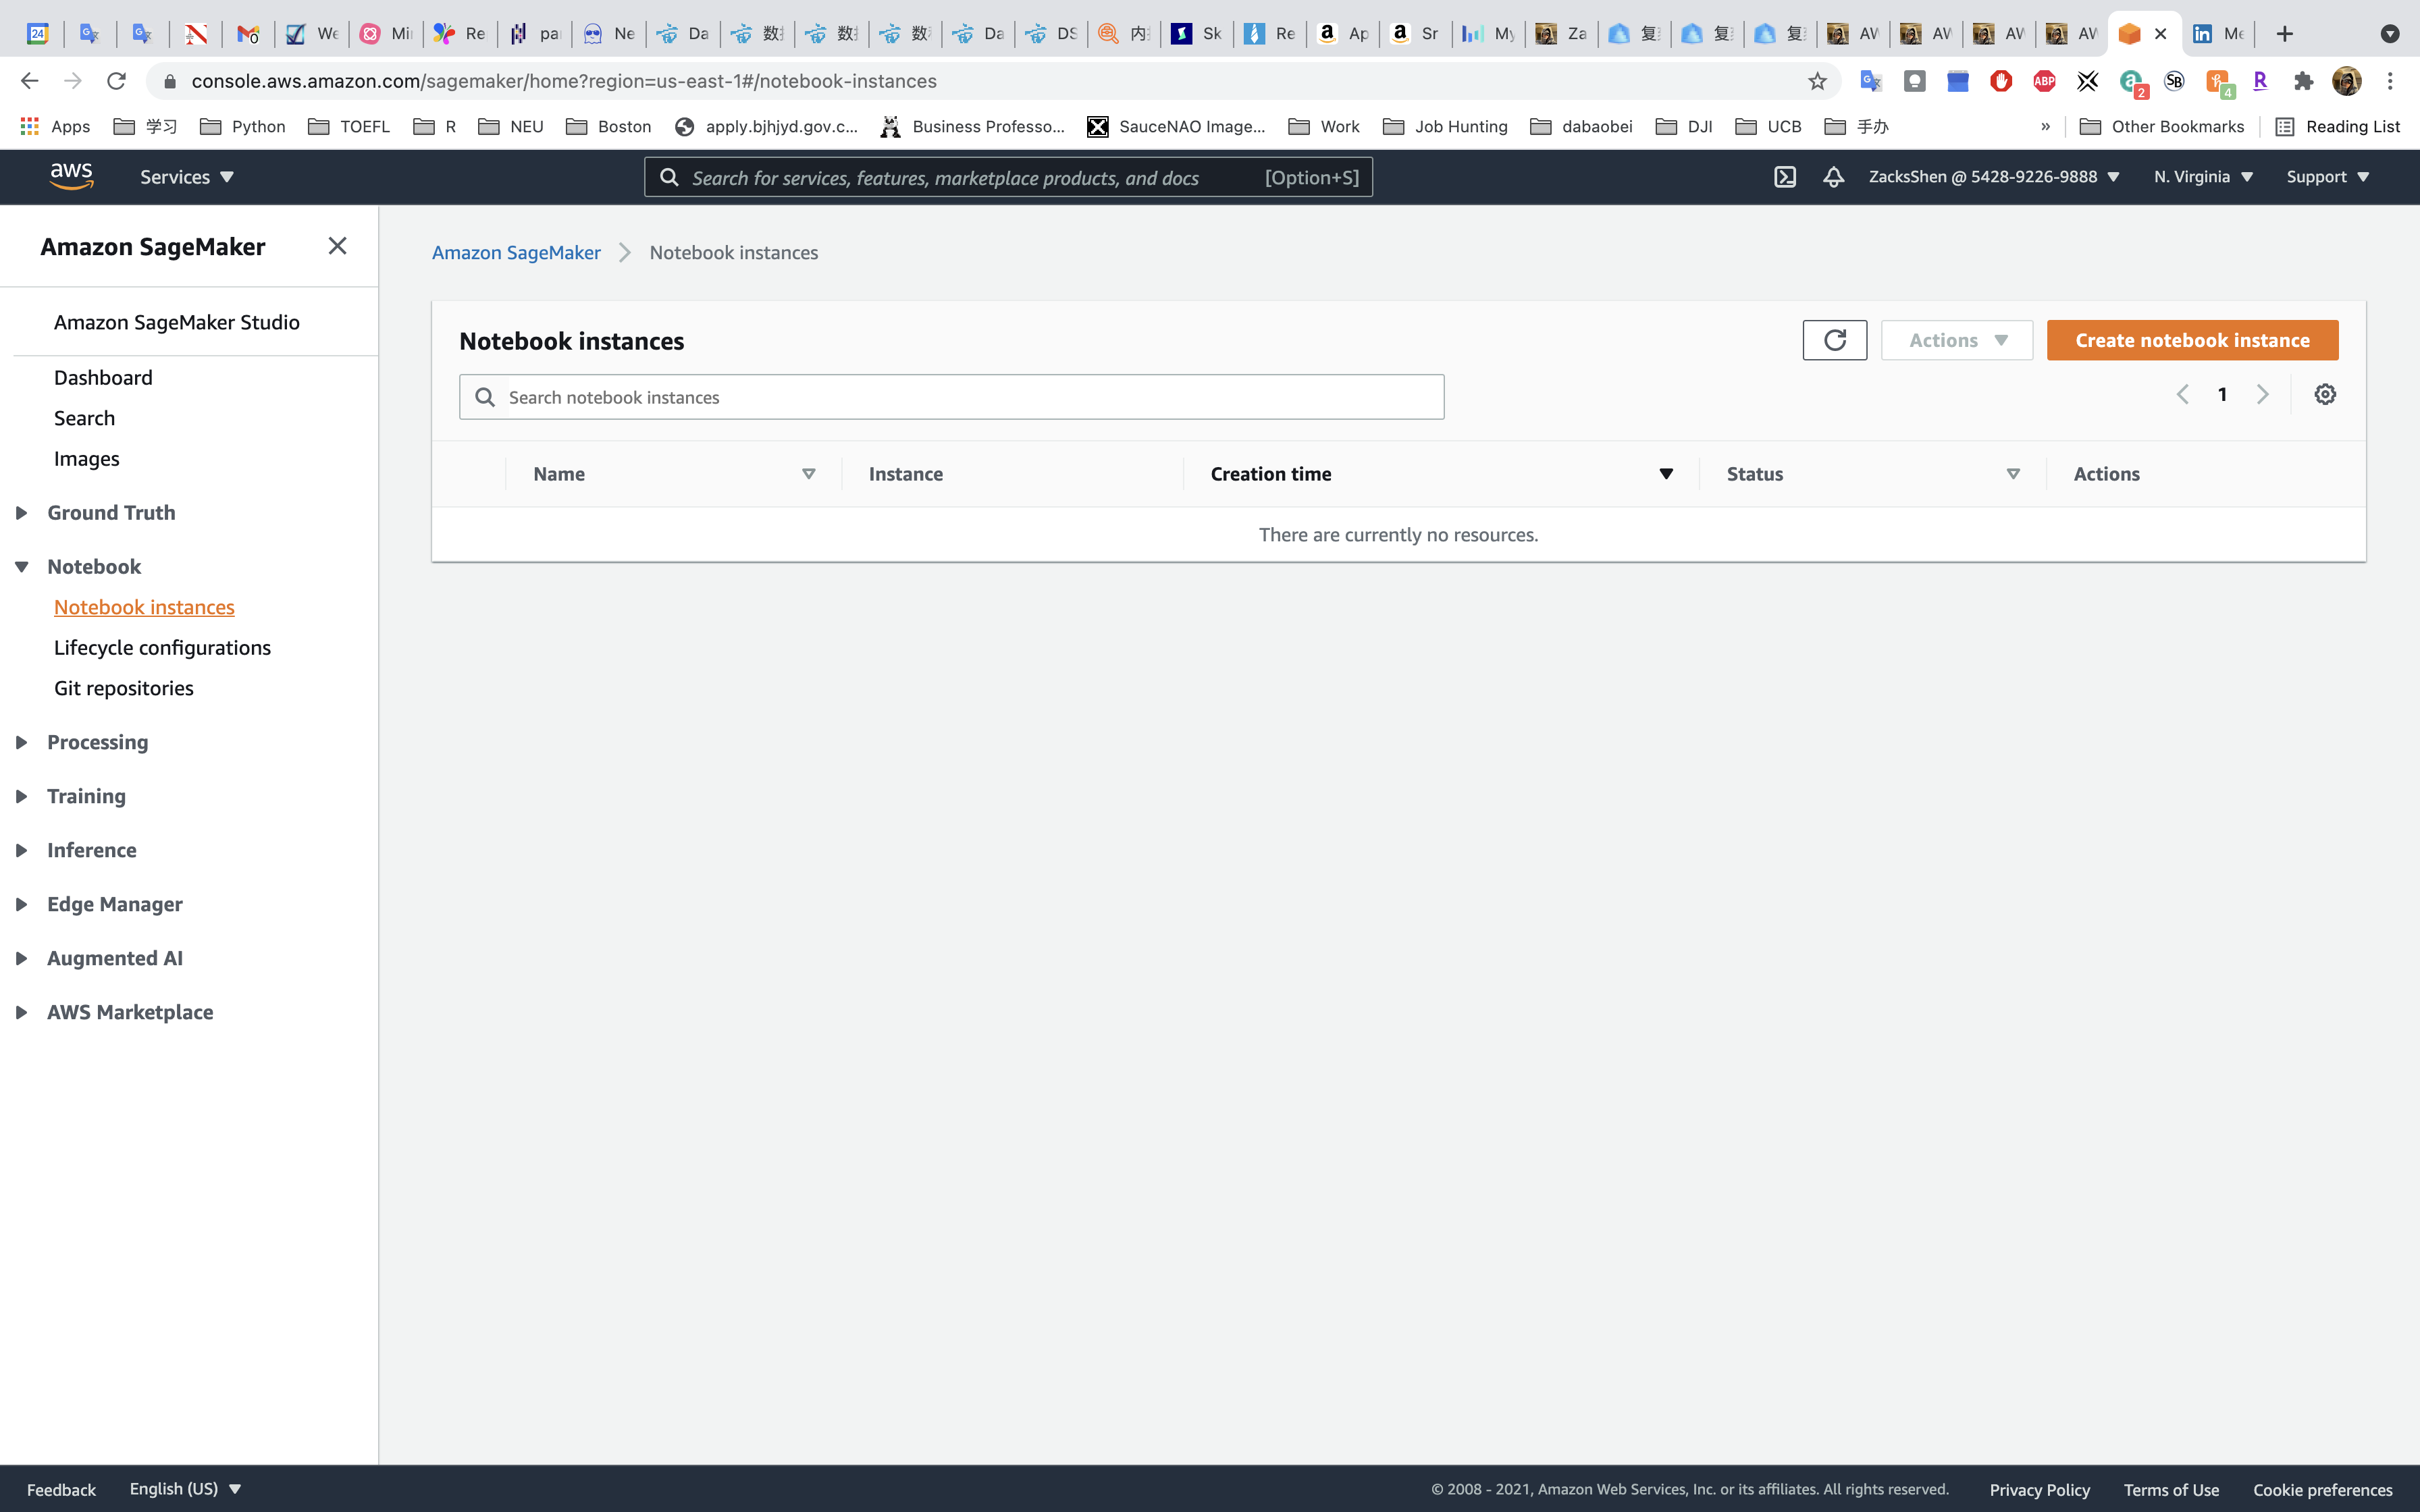This screenshot has width=2420, height=1512.
Task: Open the notifications bell
Action: click(x=1833, y=177)
